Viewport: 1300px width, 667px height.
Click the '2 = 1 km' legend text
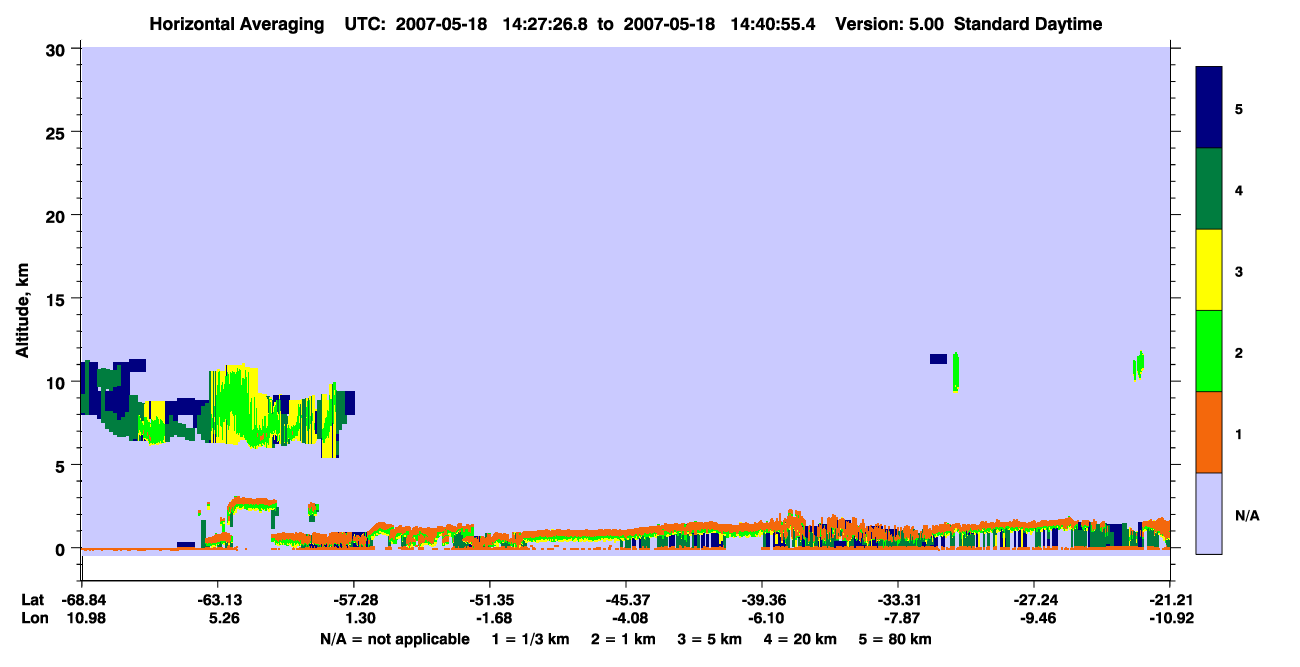tap(622, 639)
